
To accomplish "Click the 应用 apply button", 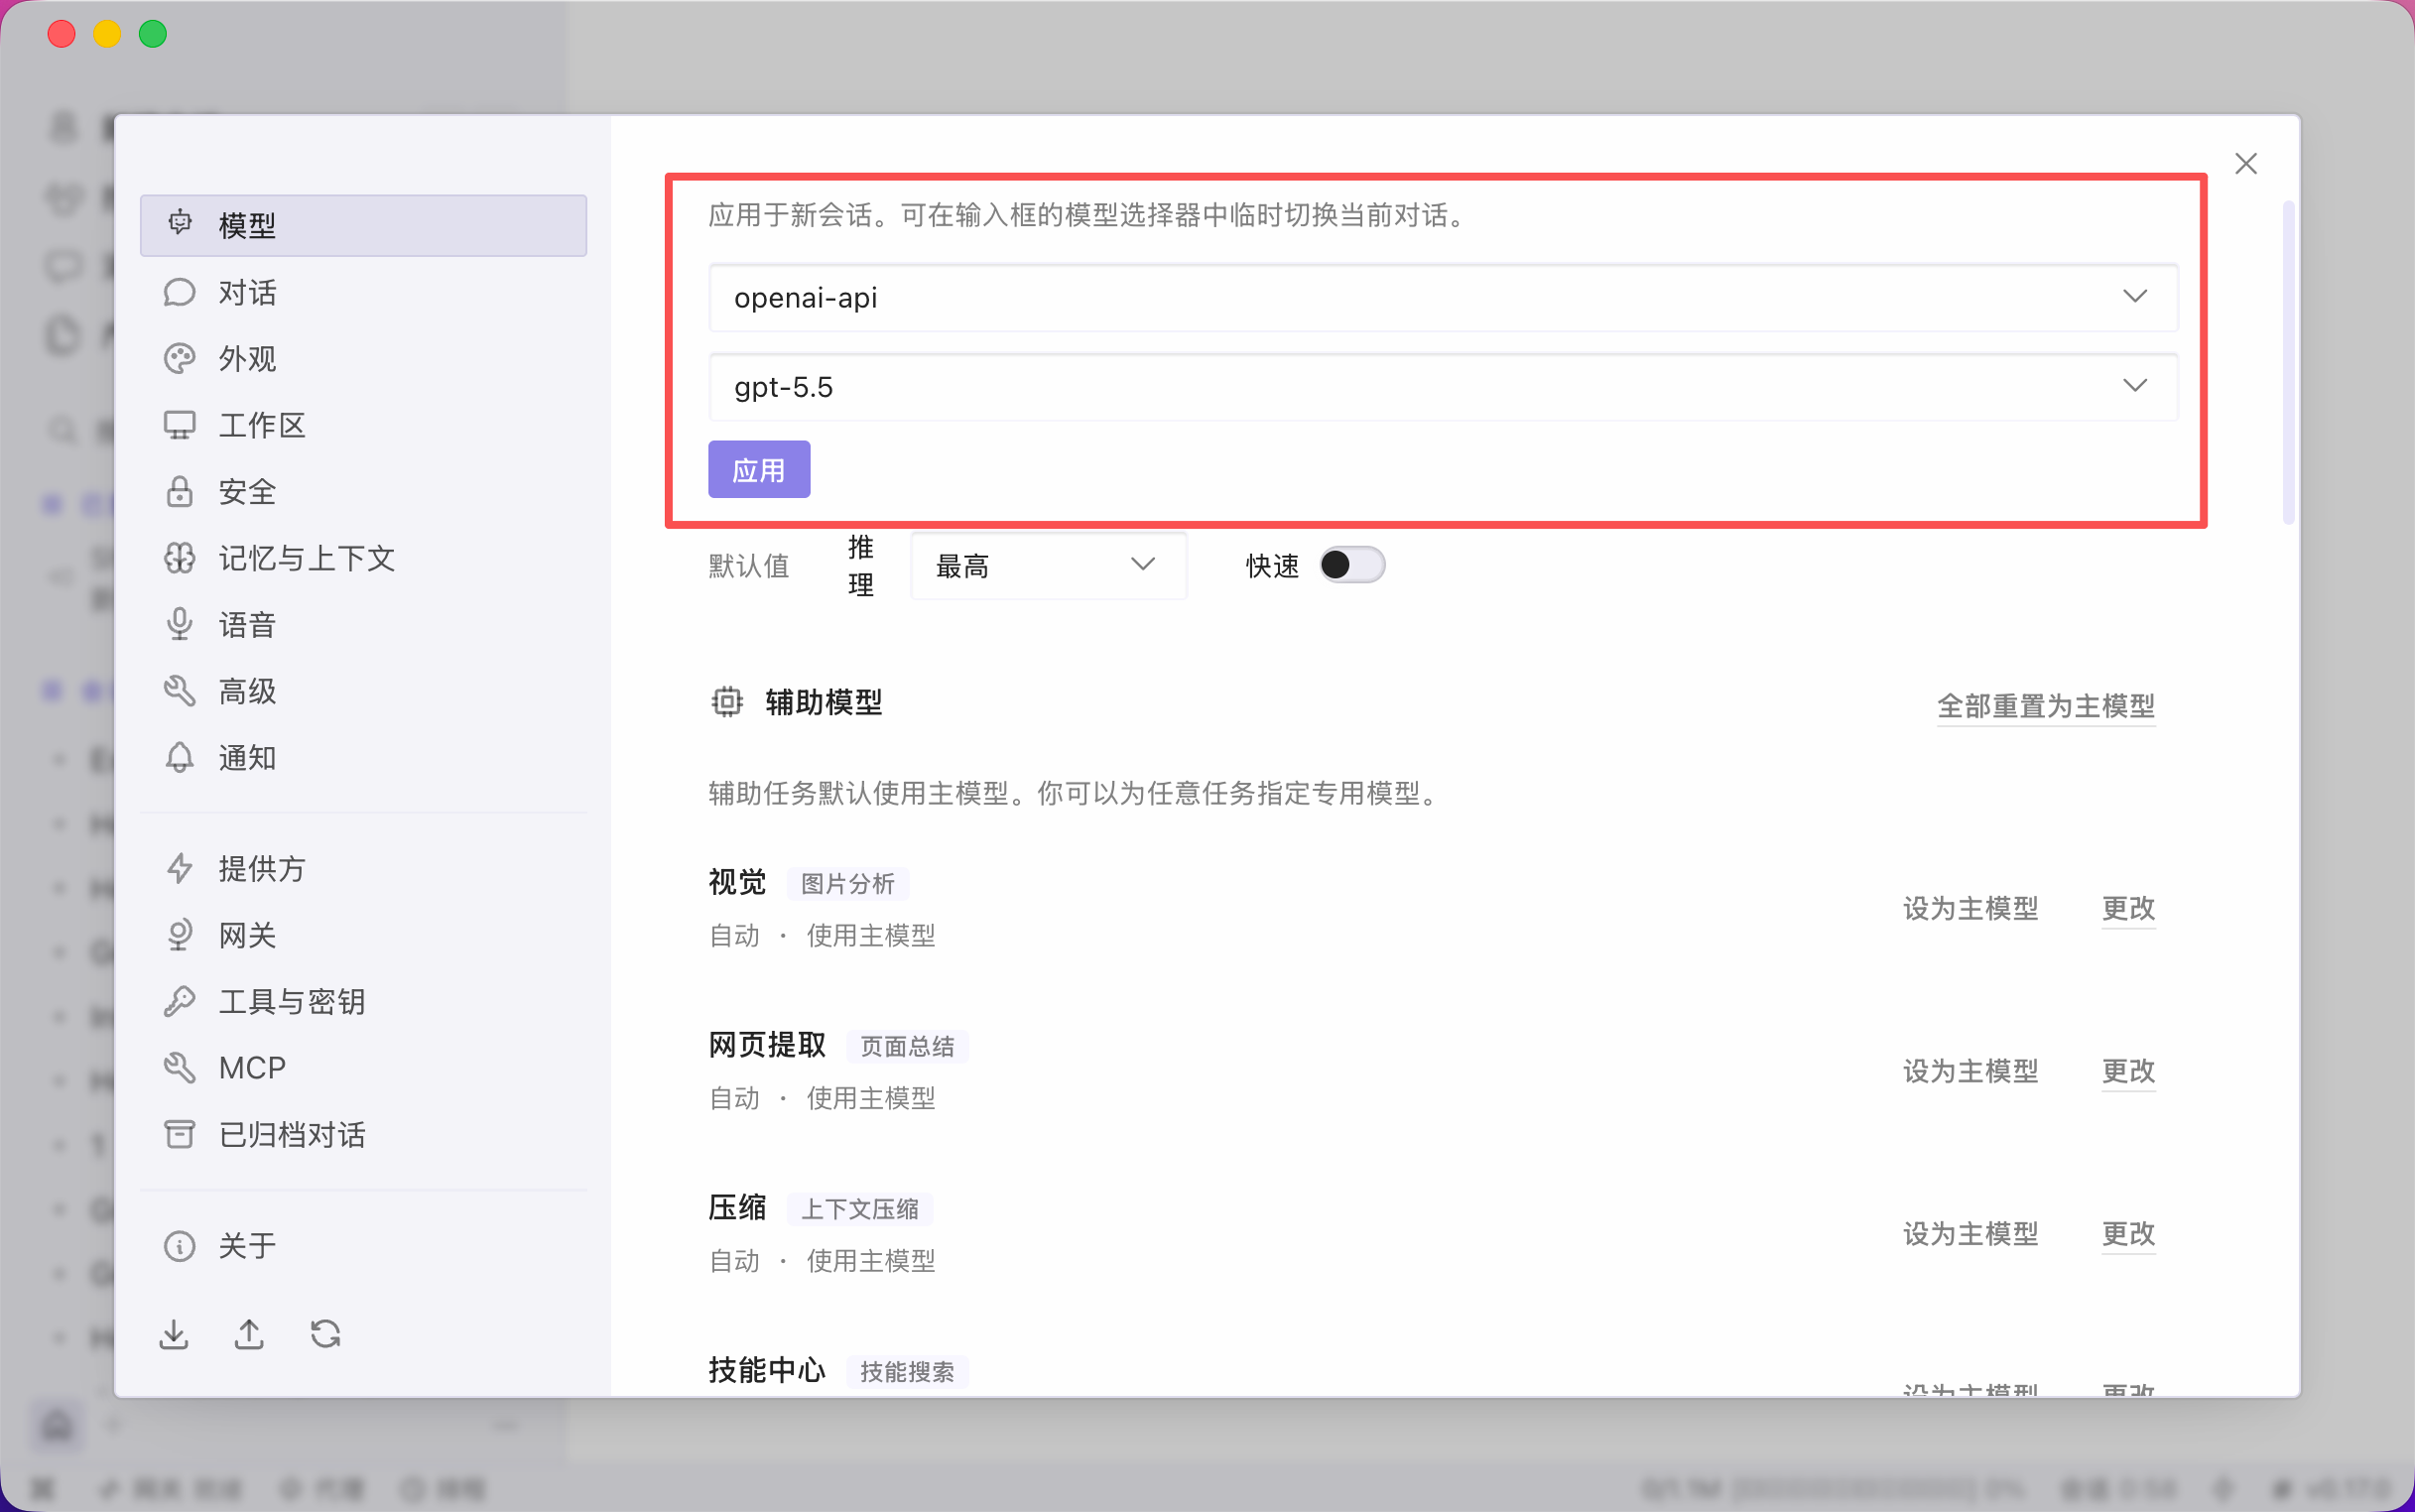I will tap(759, 470).
